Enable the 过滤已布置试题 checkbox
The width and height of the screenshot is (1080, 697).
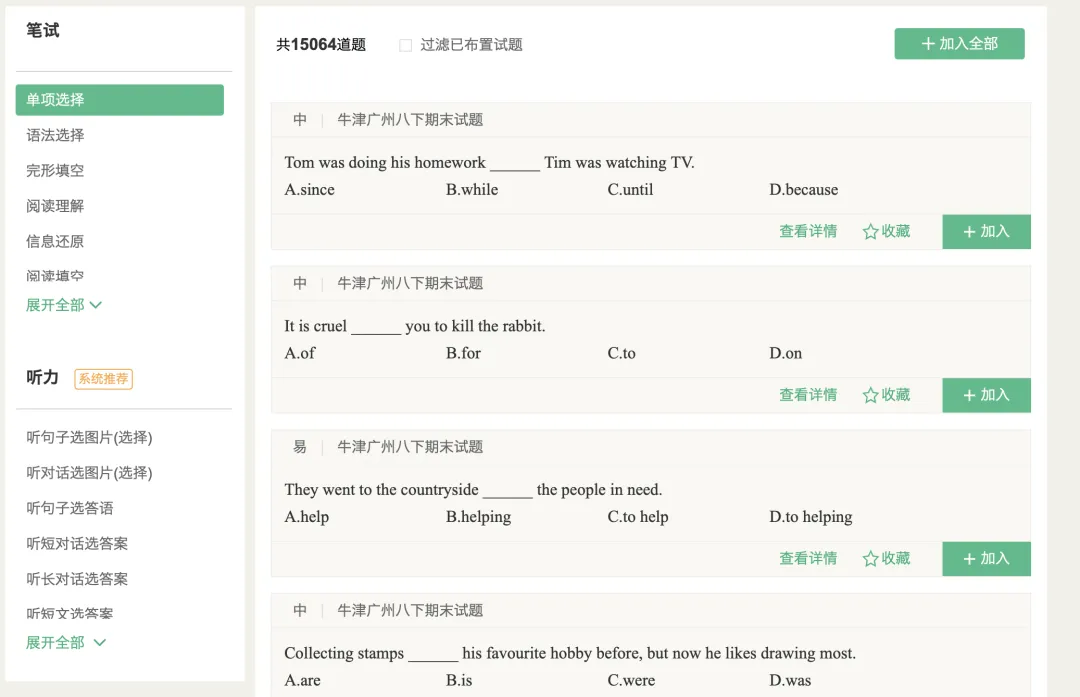point(403,44)
